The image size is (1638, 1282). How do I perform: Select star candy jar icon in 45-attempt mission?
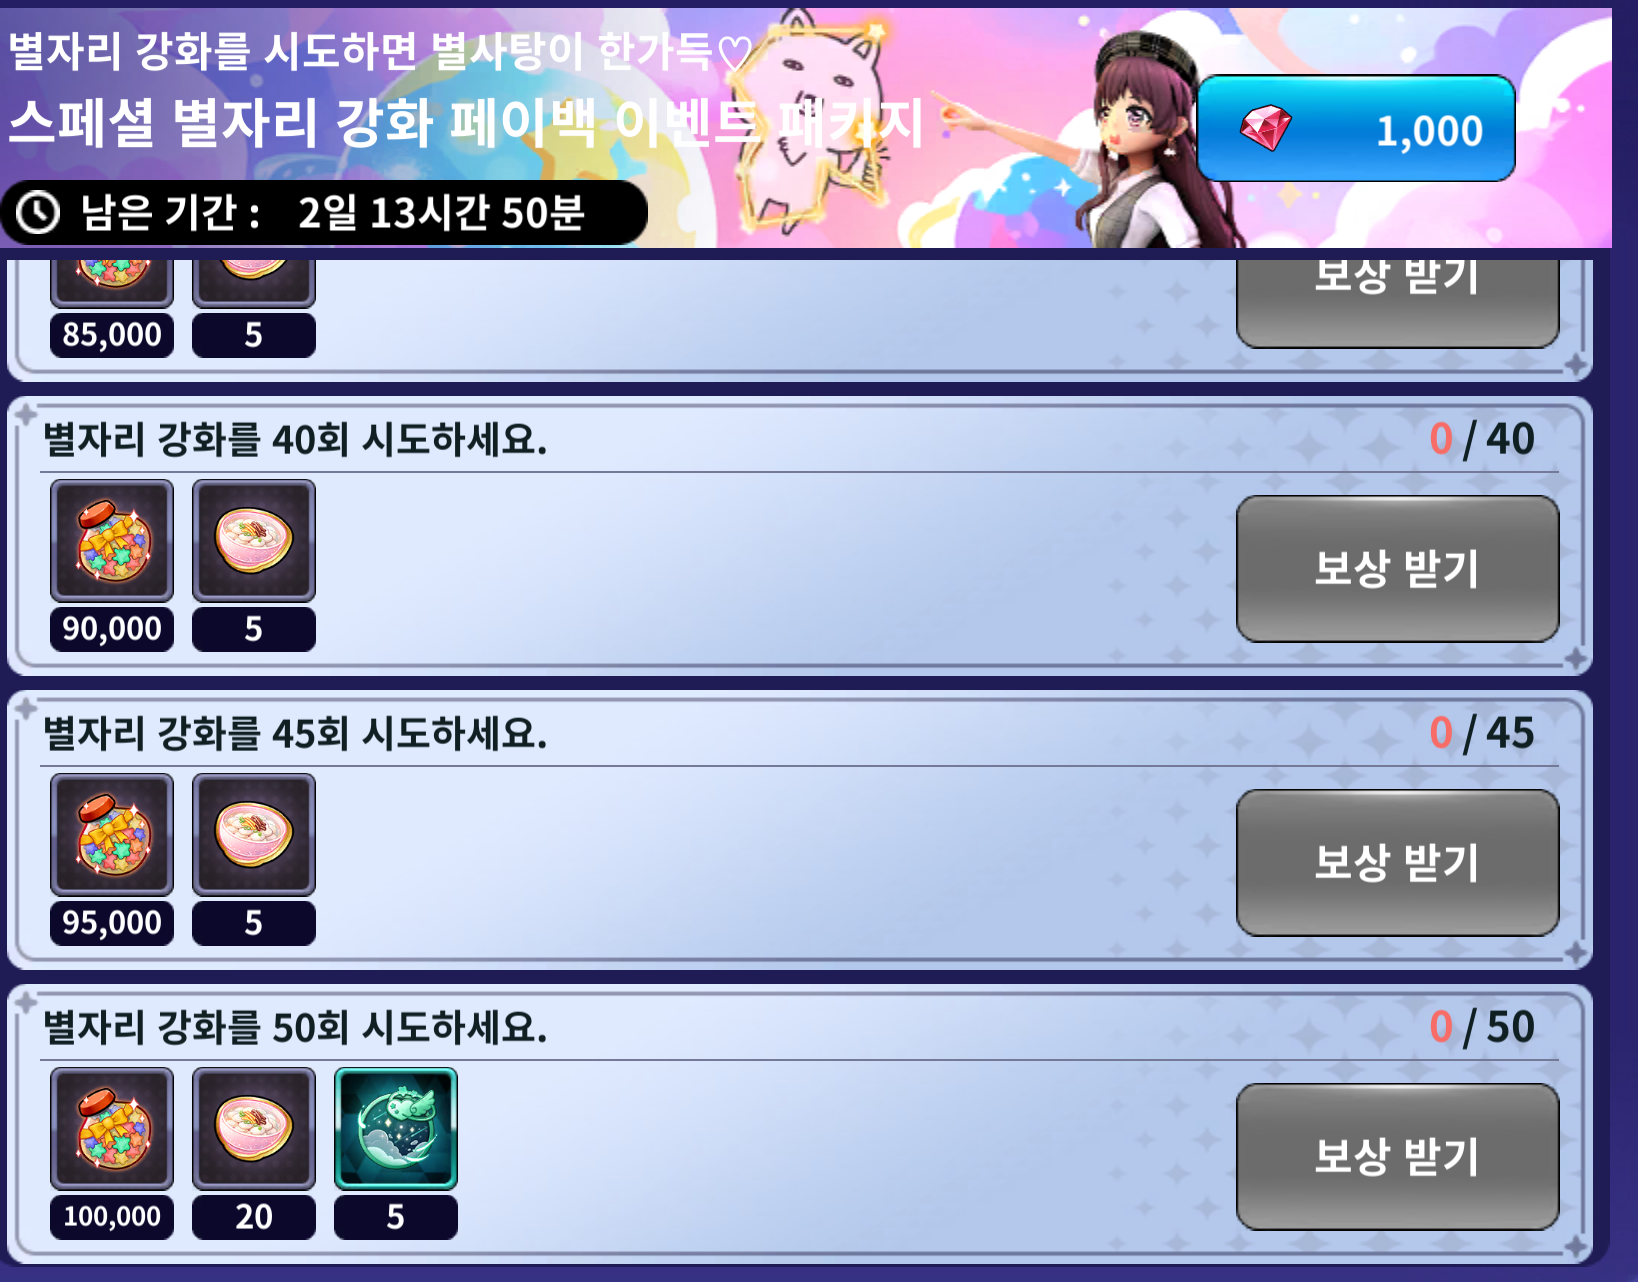point(112,835)
